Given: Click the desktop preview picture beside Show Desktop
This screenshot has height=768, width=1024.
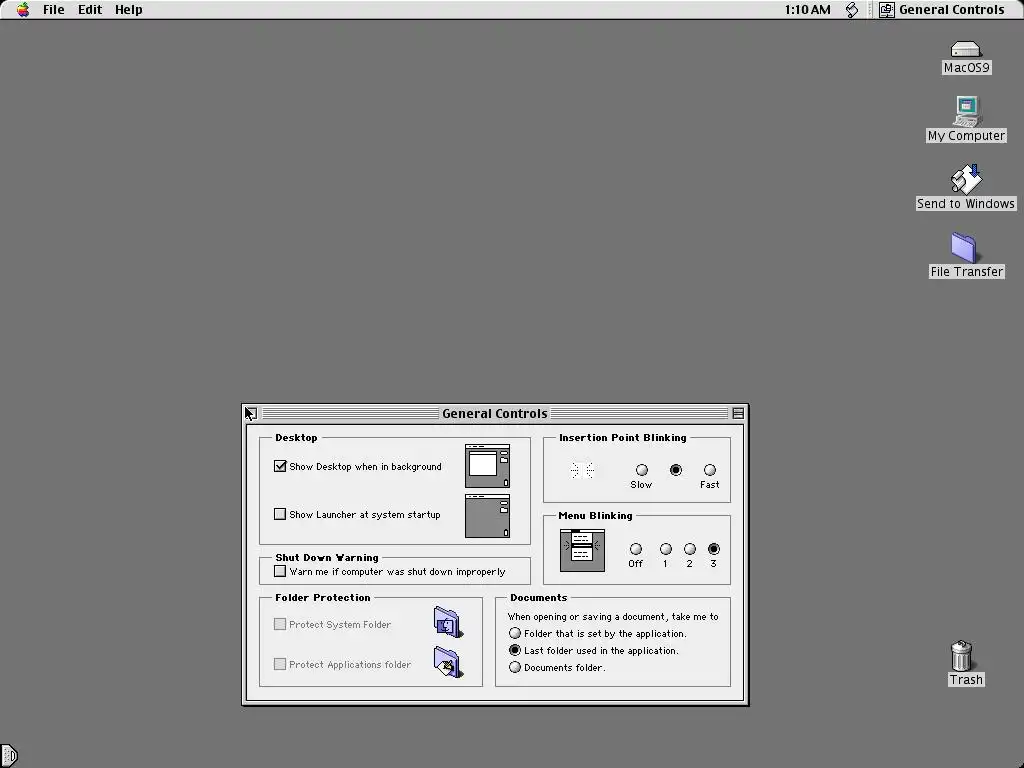Looking at the screenshot, I should (487, 466).
